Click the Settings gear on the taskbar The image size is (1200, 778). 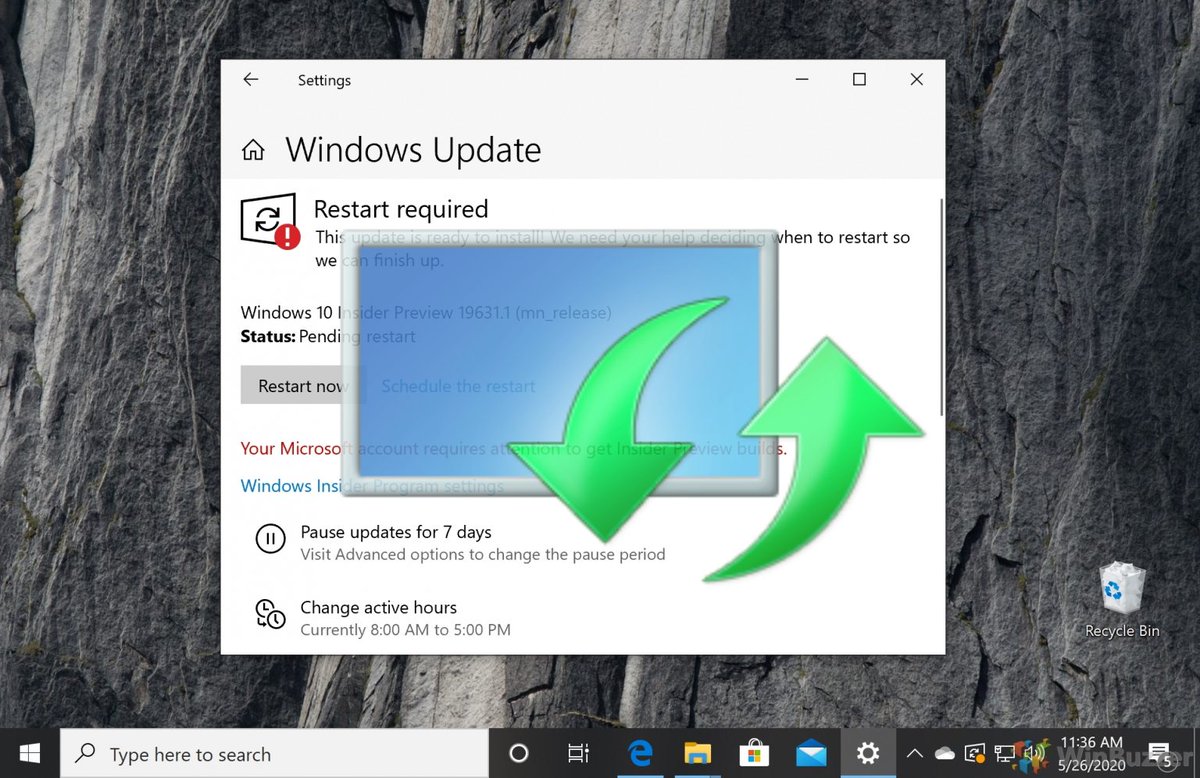point(868,754)
